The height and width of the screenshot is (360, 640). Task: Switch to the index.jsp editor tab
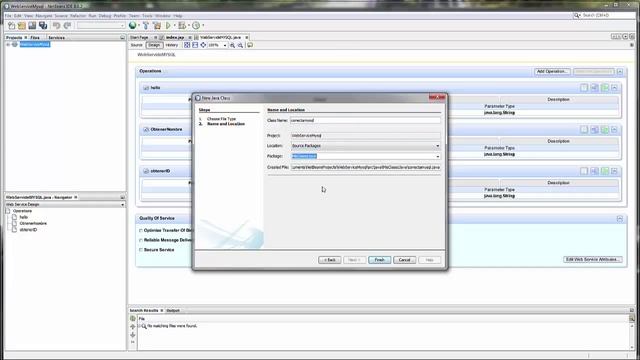[175, 38]
